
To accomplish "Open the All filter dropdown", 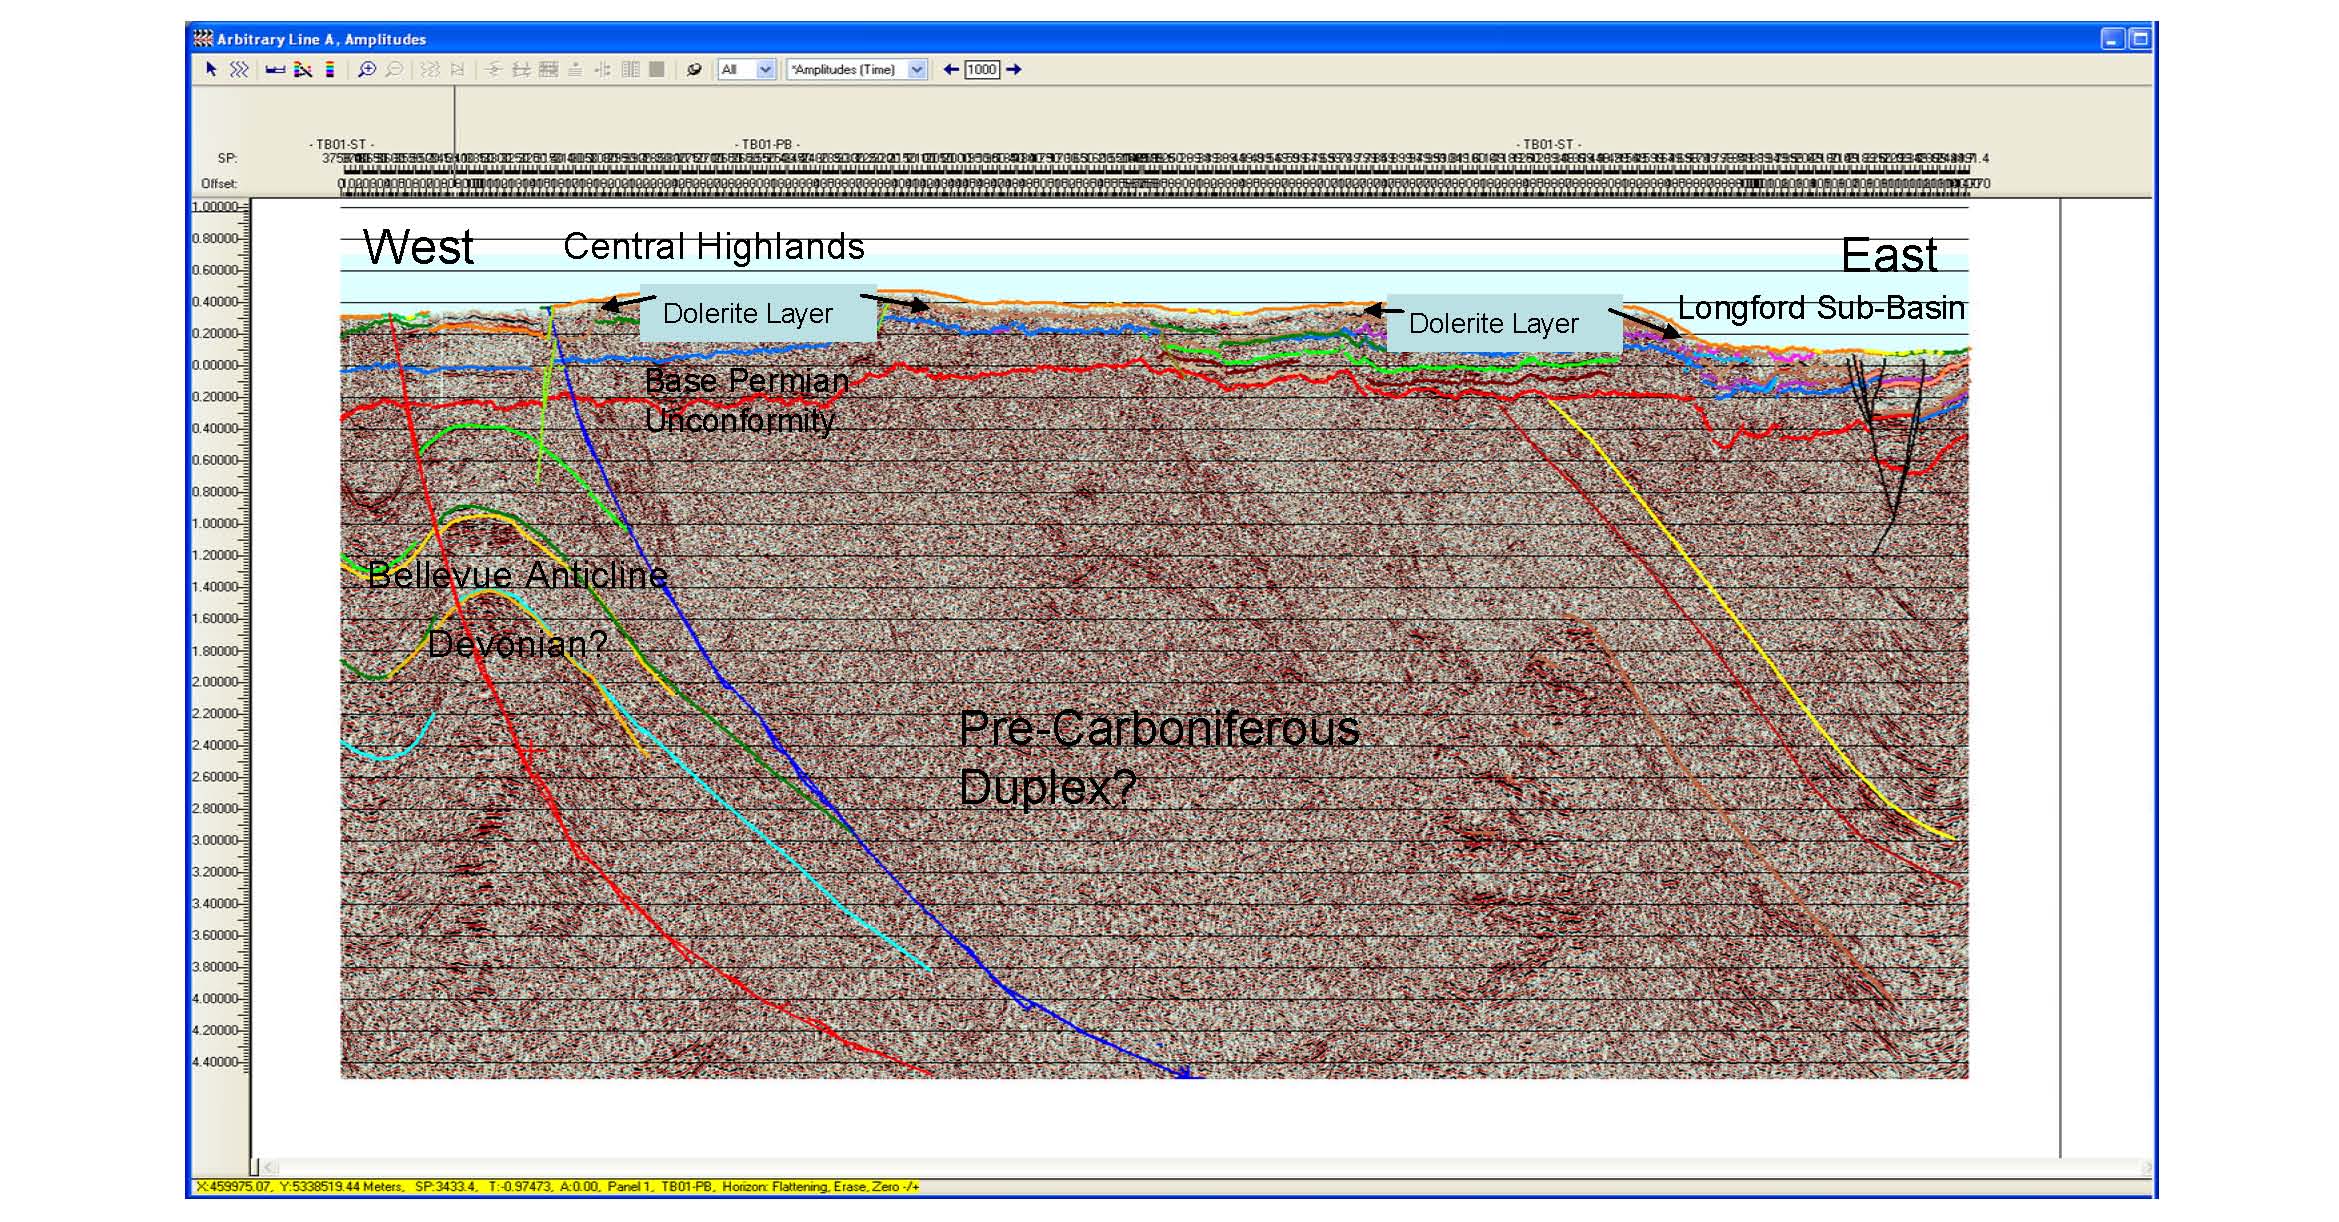I will [766, 69].
